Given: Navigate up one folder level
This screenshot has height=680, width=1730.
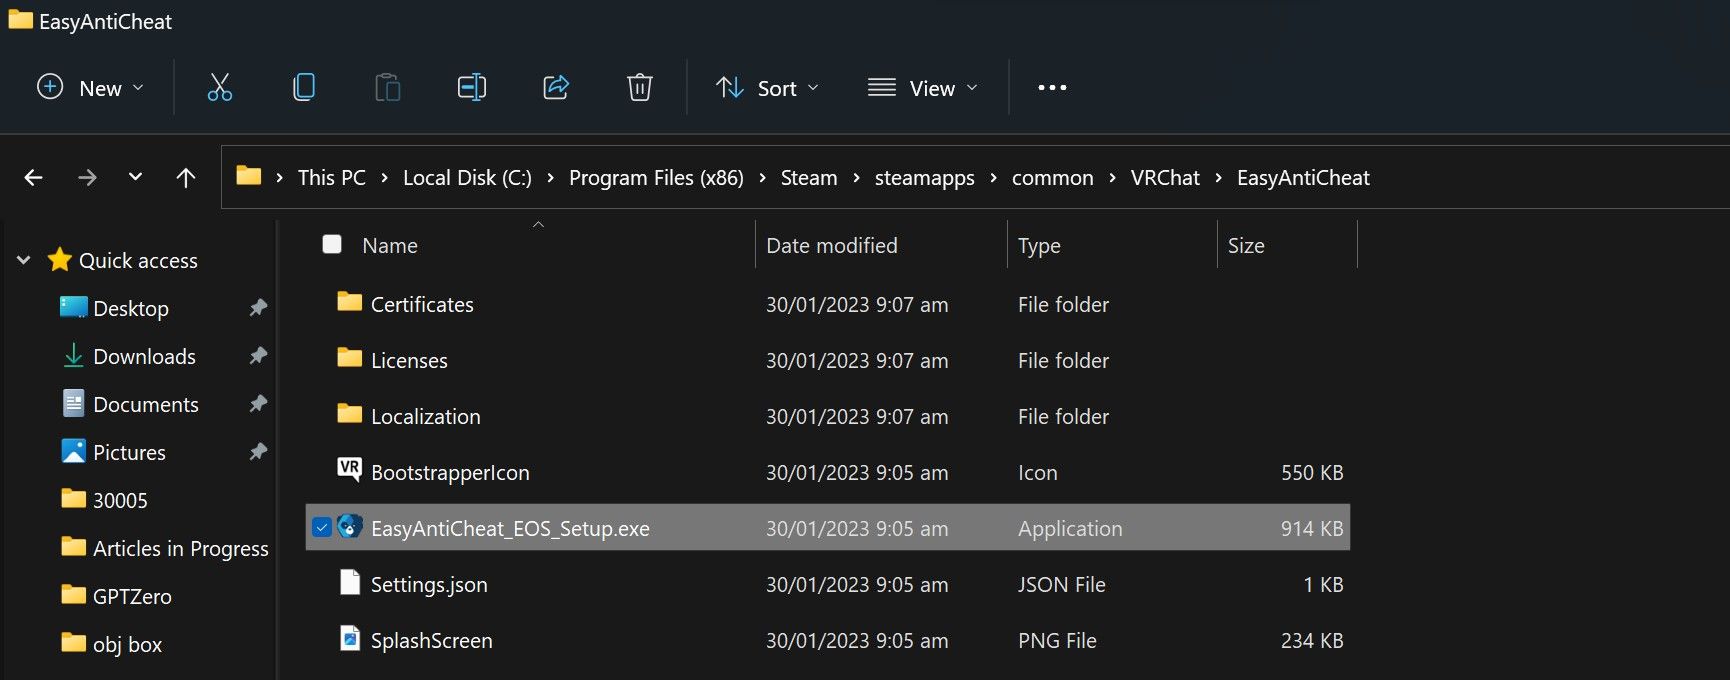Looking at the screenshot, I should pyautogui.click(x=185, y=178).
